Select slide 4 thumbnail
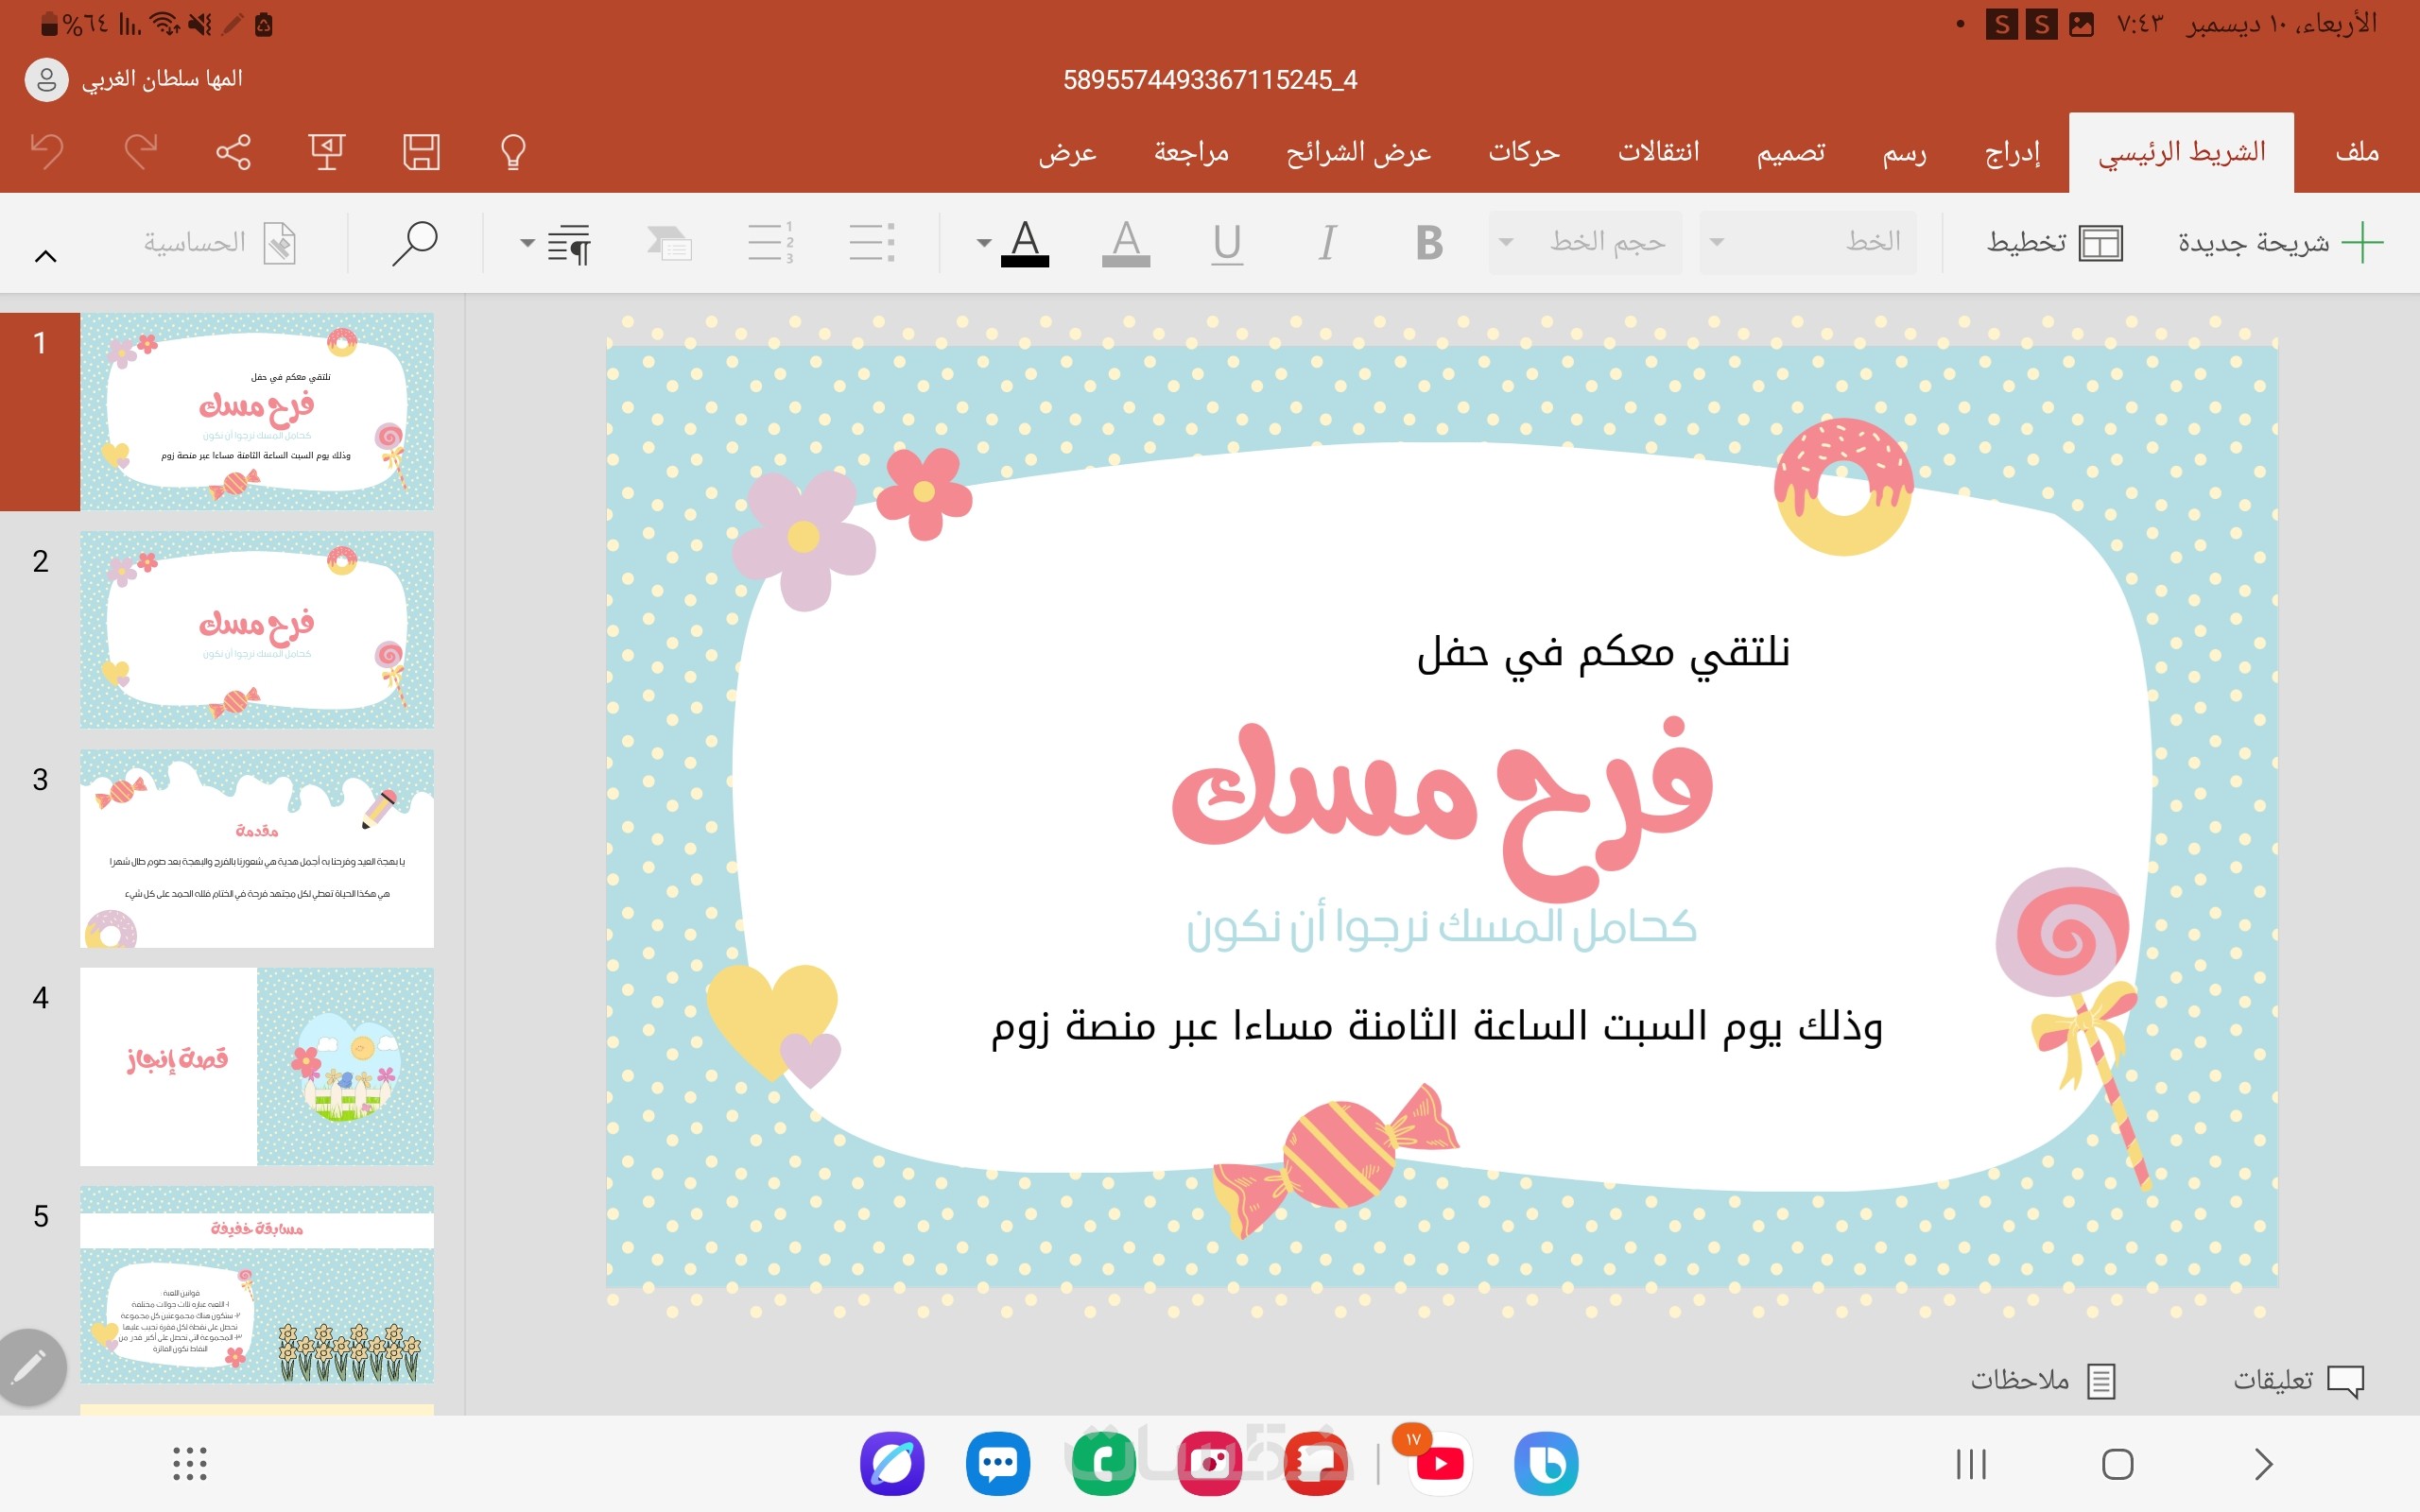2420x1512 pixels. (x=257, y=1066)
